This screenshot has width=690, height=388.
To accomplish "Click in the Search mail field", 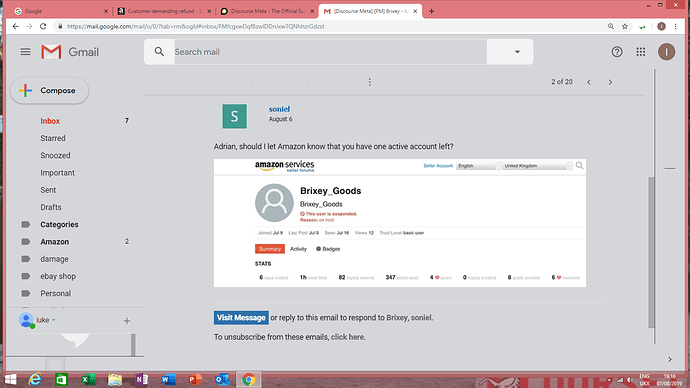I will point(330,52).
